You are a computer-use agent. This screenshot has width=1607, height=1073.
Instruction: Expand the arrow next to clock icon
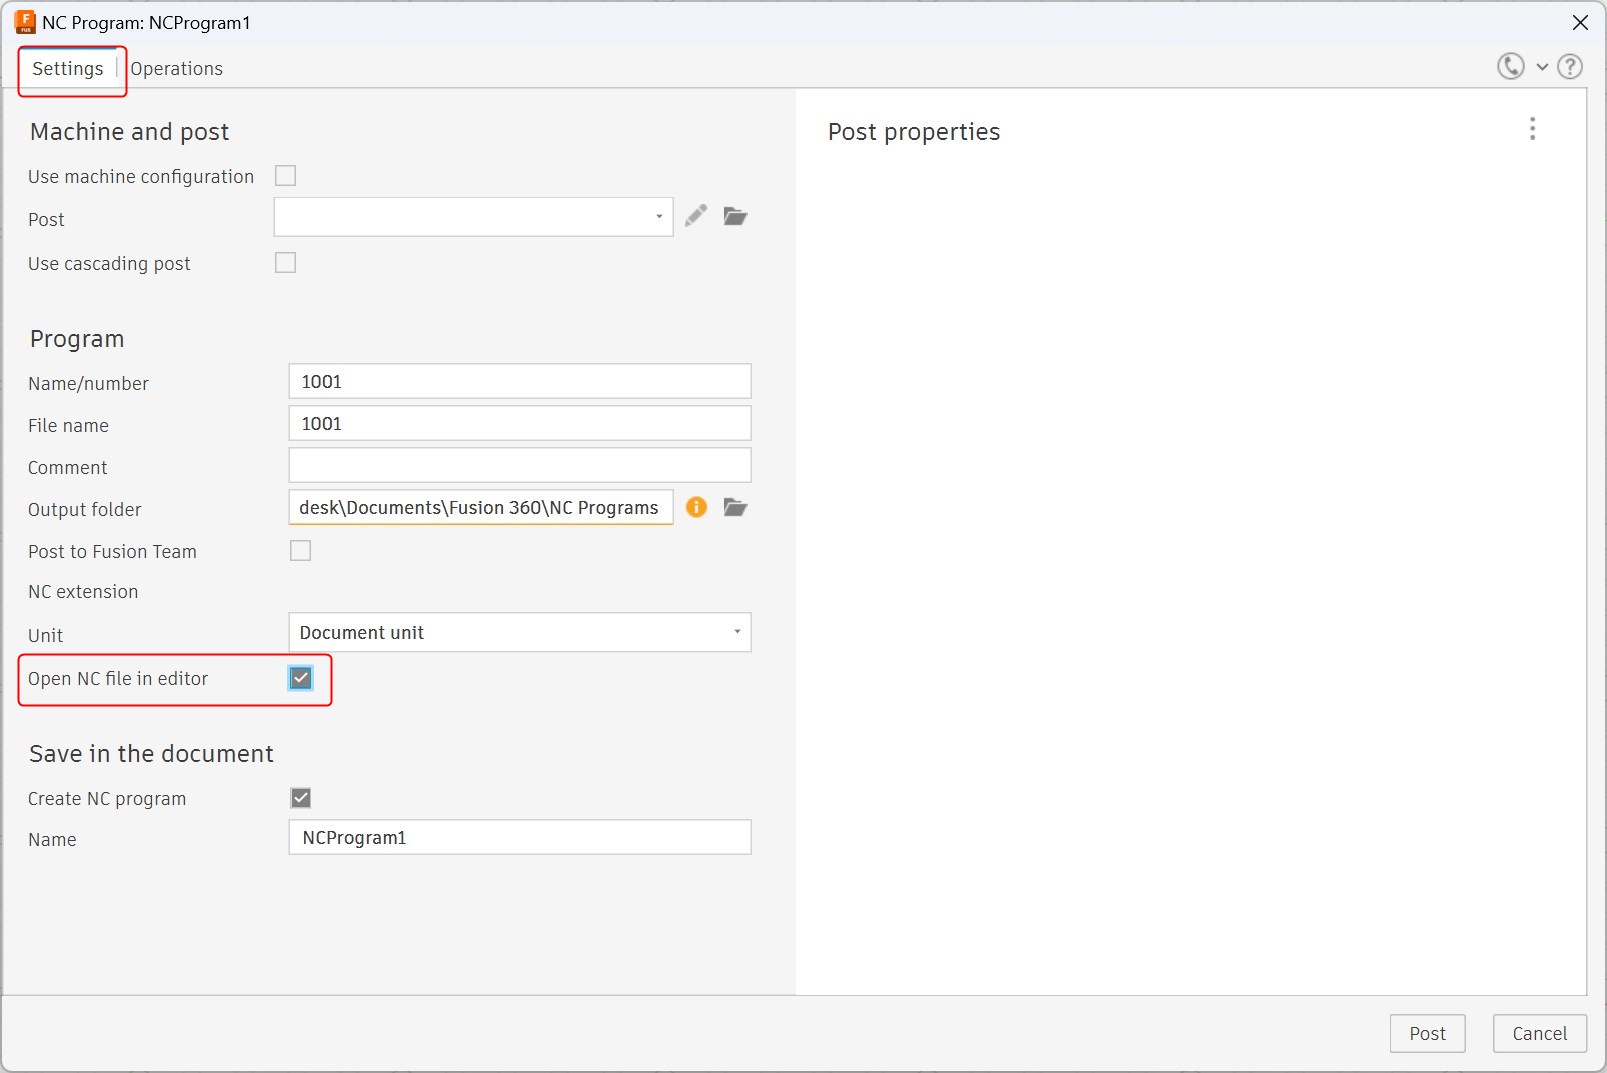1542,67
